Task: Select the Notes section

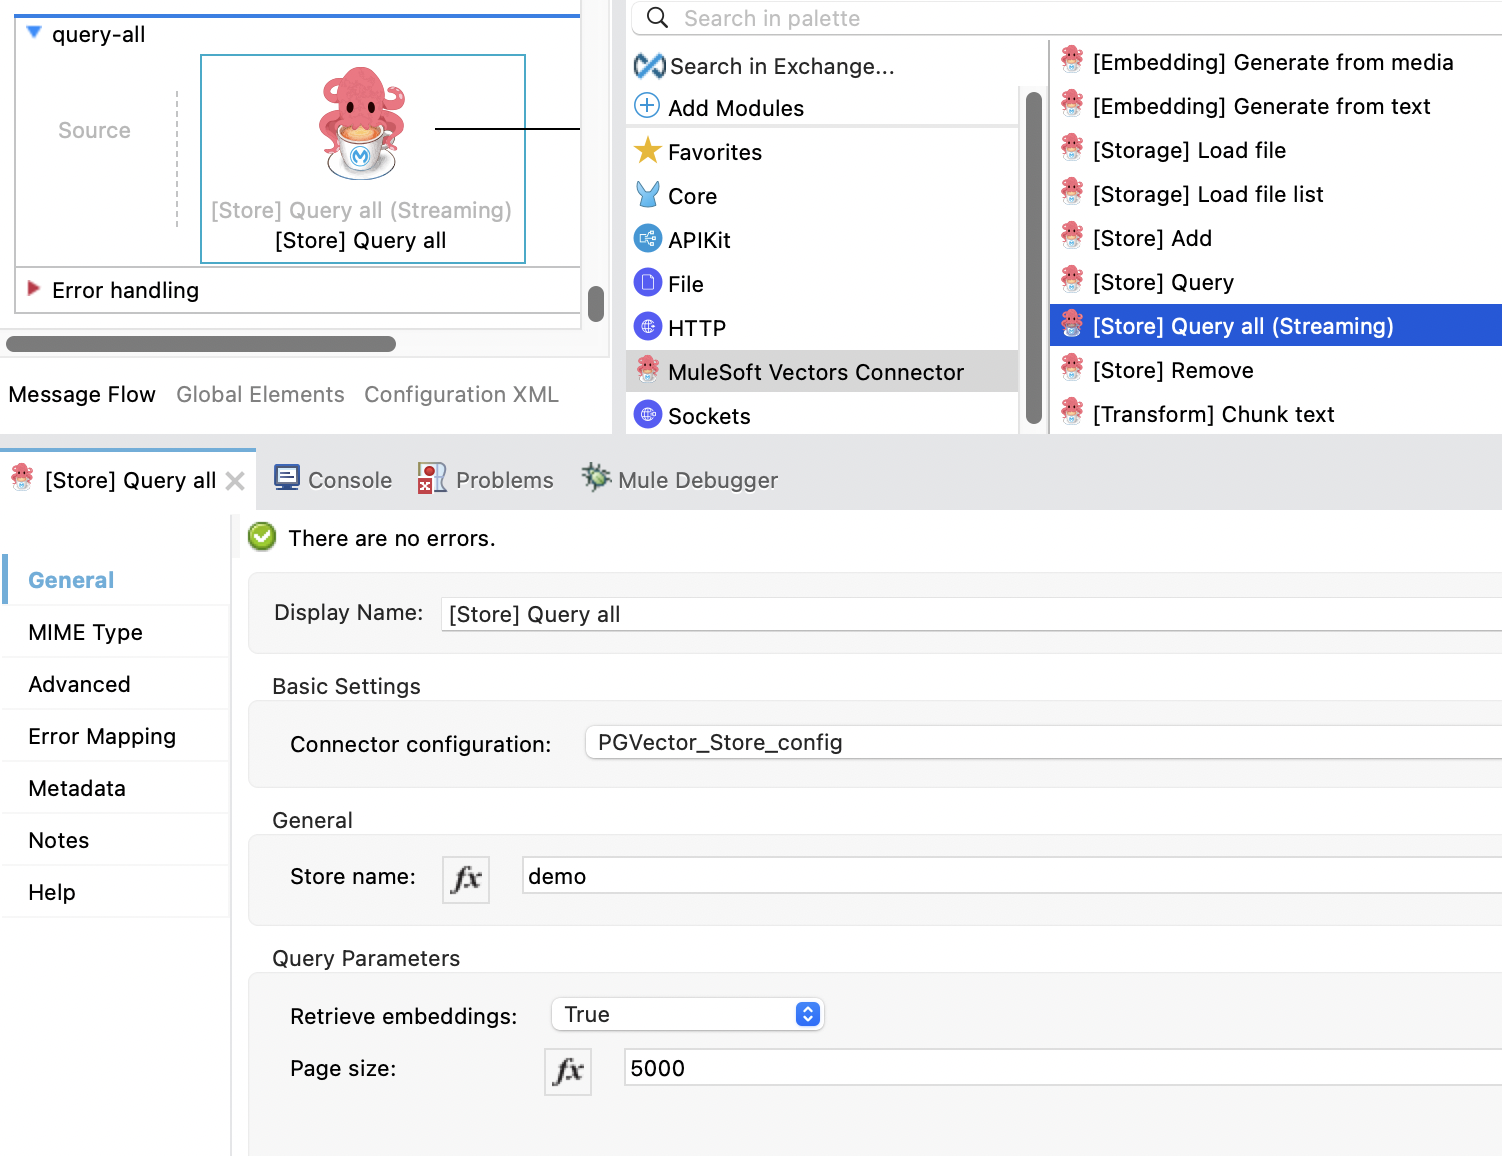Action: coord(117,840)
